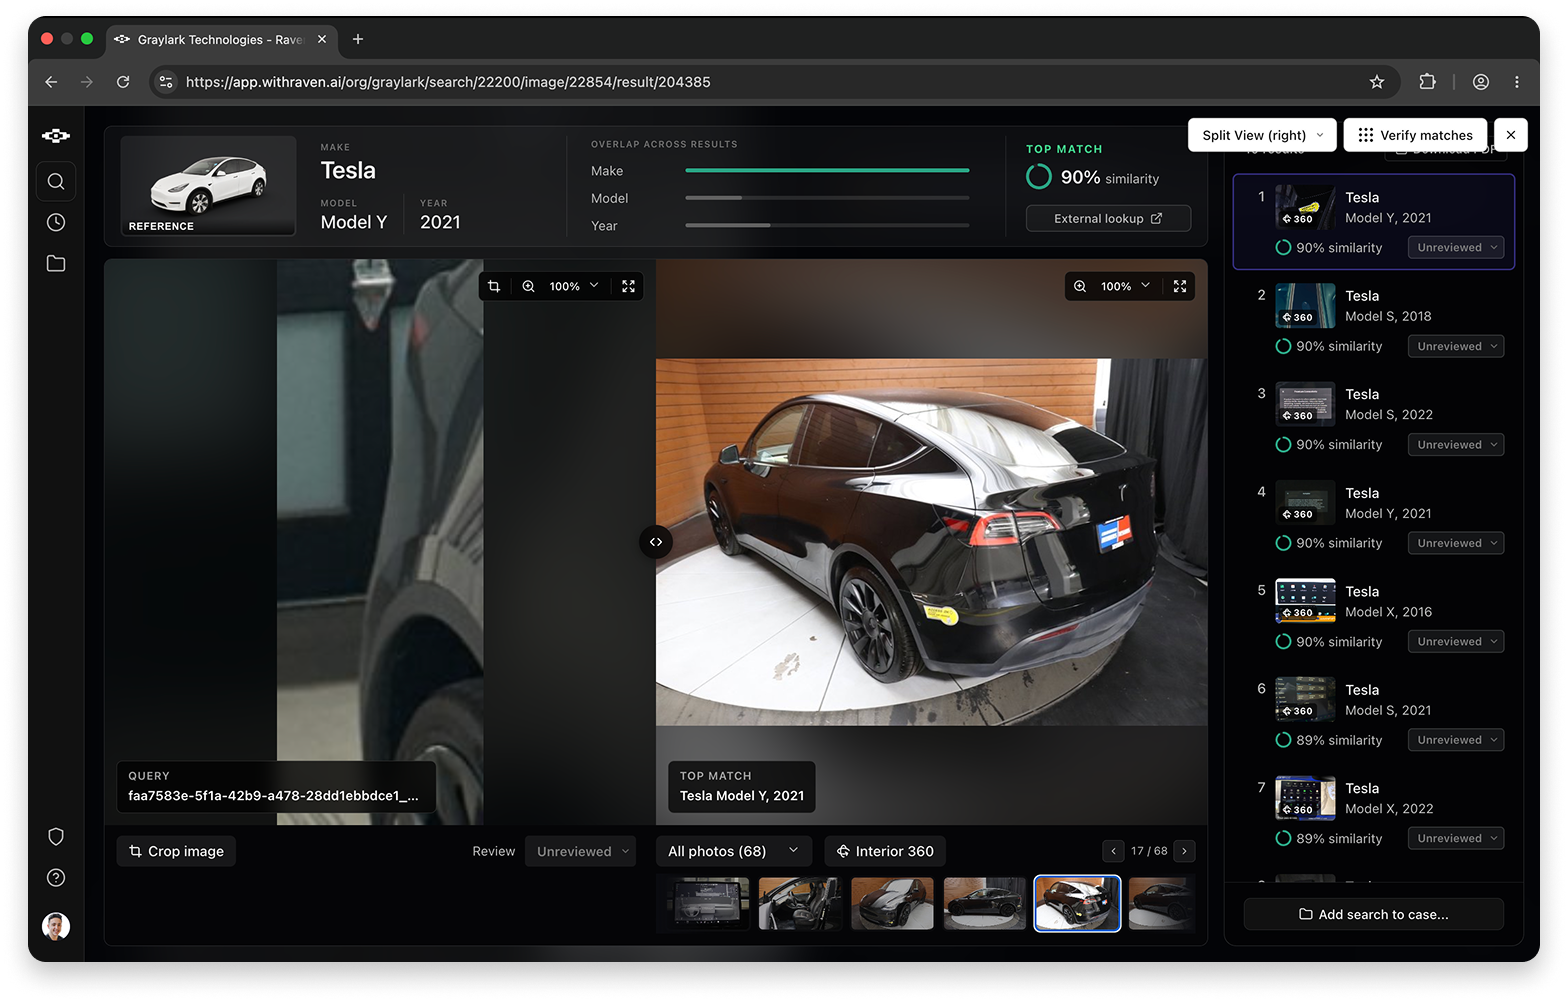Close the results panel with X button
The width and height of the screenshot is (1568, 1002).
click(x=1511, y=135)
